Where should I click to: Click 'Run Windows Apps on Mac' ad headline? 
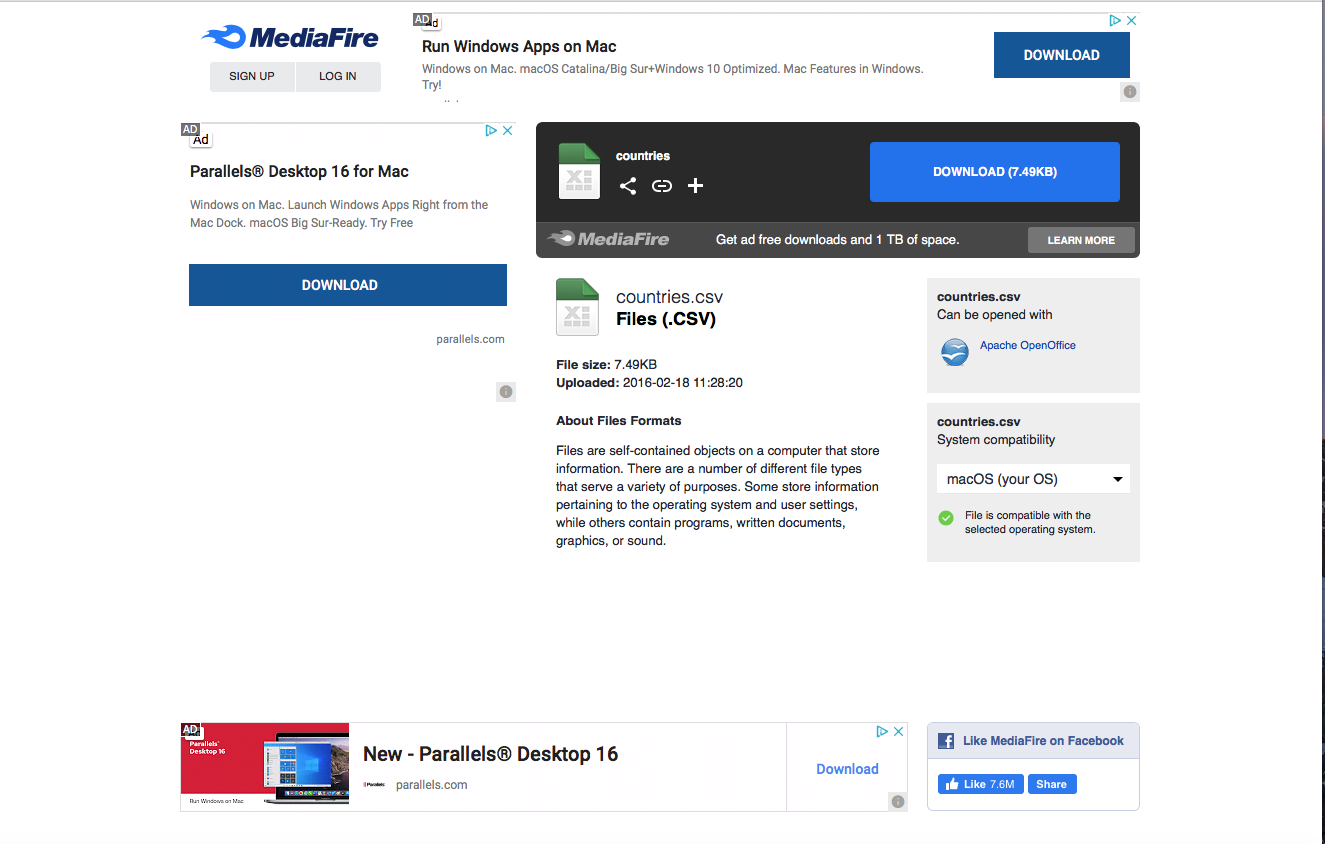click(x=519, y=46)
